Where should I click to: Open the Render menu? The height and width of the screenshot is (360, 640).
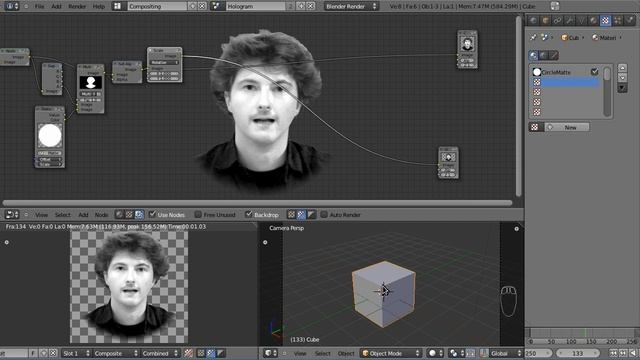pos(77,6)
